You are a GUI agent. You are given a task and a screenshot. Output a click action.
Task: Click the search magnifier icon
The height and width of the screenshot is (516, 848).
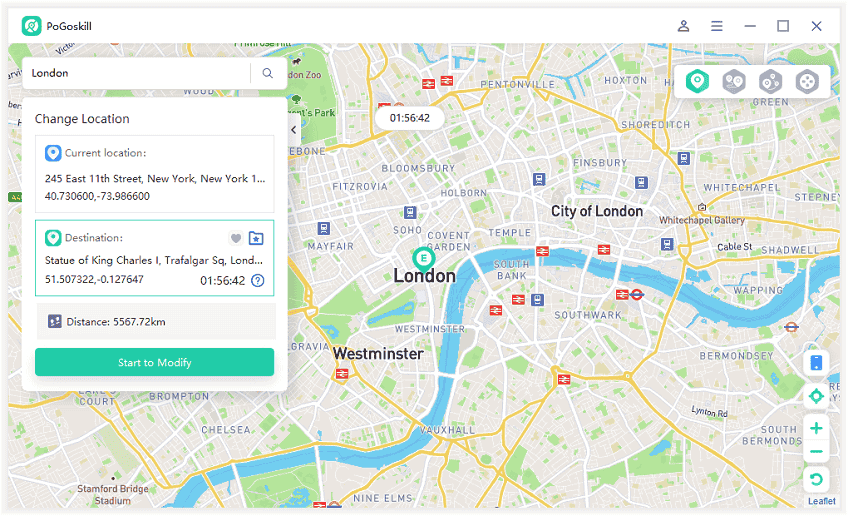point(268,73)
